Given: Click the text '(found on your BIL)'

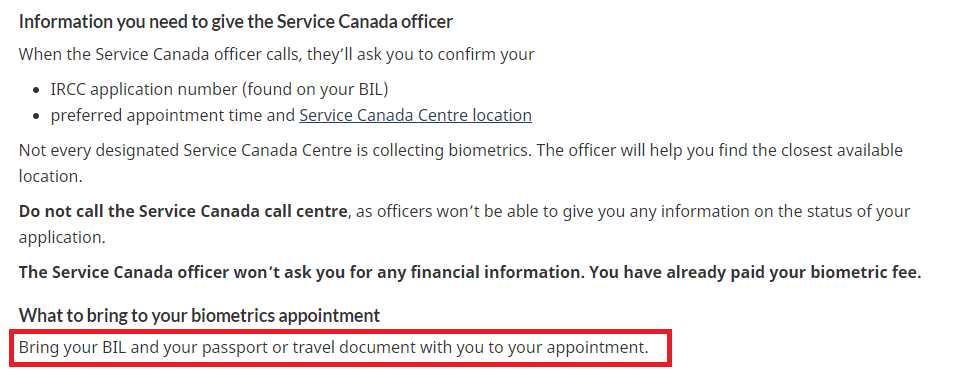Looking at the screenshot, I should (x=315, y=89).
